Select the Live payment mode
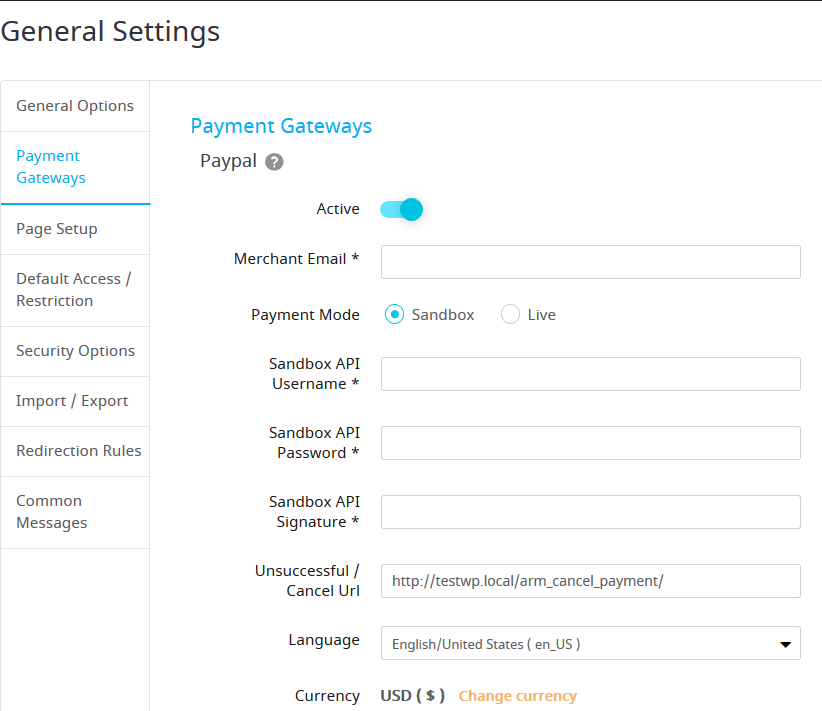The width and height of the screenshot is (822, 711). (510, 315)
